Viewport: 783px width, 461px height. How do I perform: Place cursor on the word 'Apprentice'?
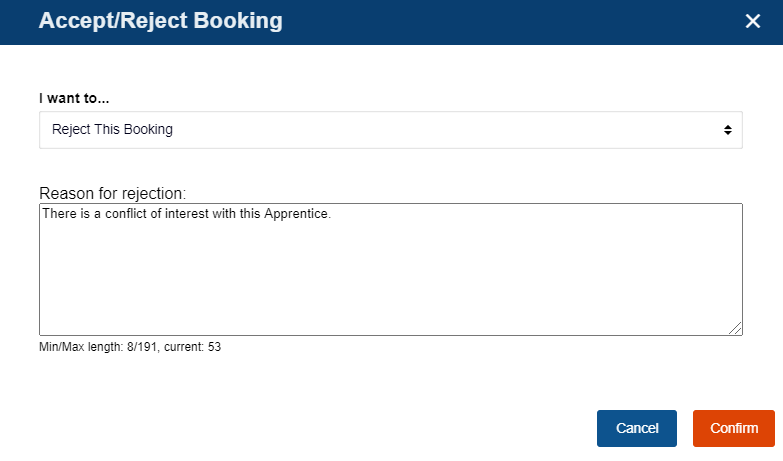click(296, 213)
